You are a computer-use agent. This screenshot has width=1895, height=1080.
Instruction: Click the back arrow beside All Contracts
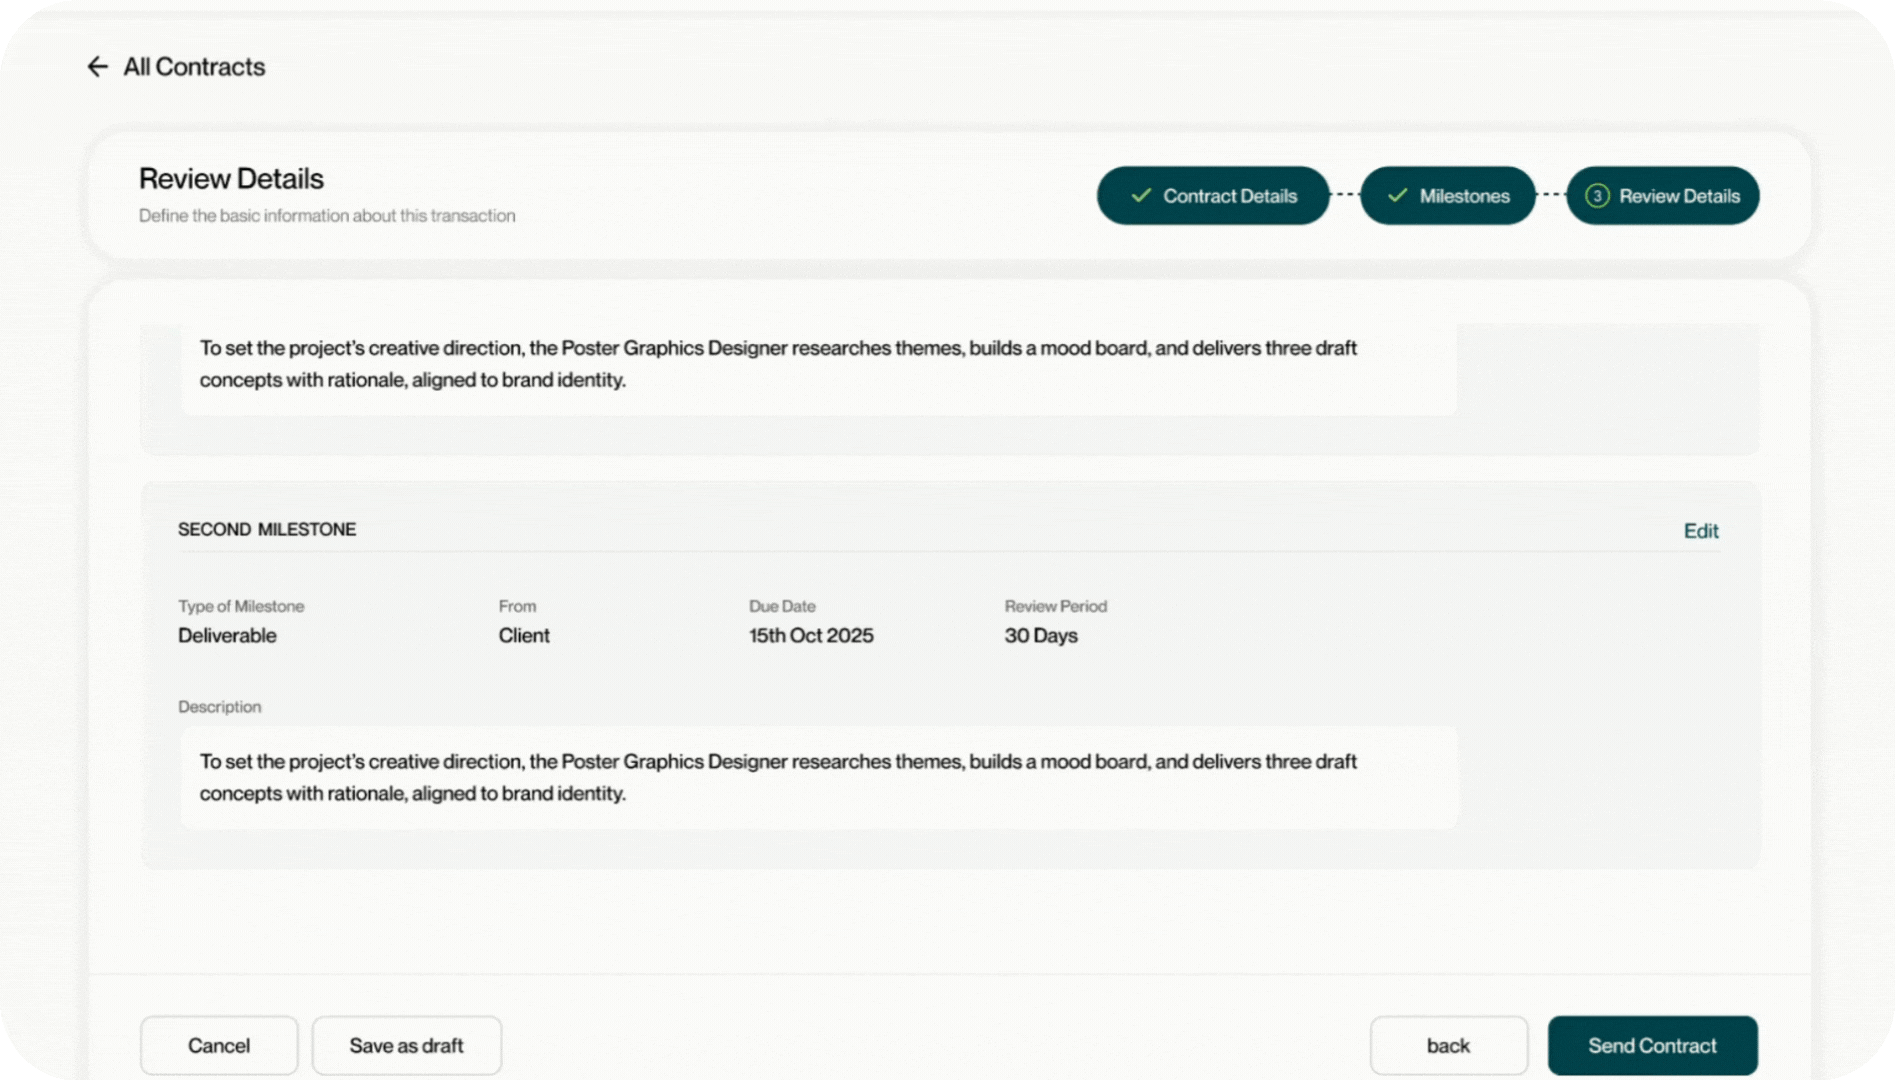pos(97,66)
